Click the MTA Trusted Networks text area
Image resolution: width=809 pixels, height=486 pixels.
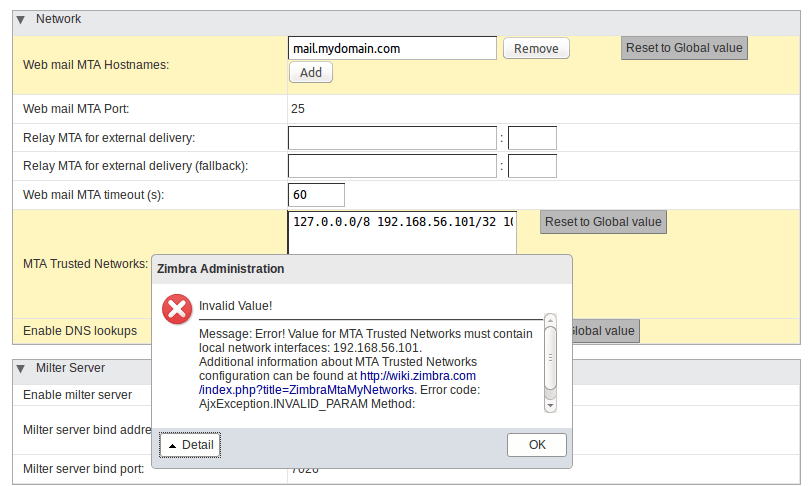pos(402,232)
